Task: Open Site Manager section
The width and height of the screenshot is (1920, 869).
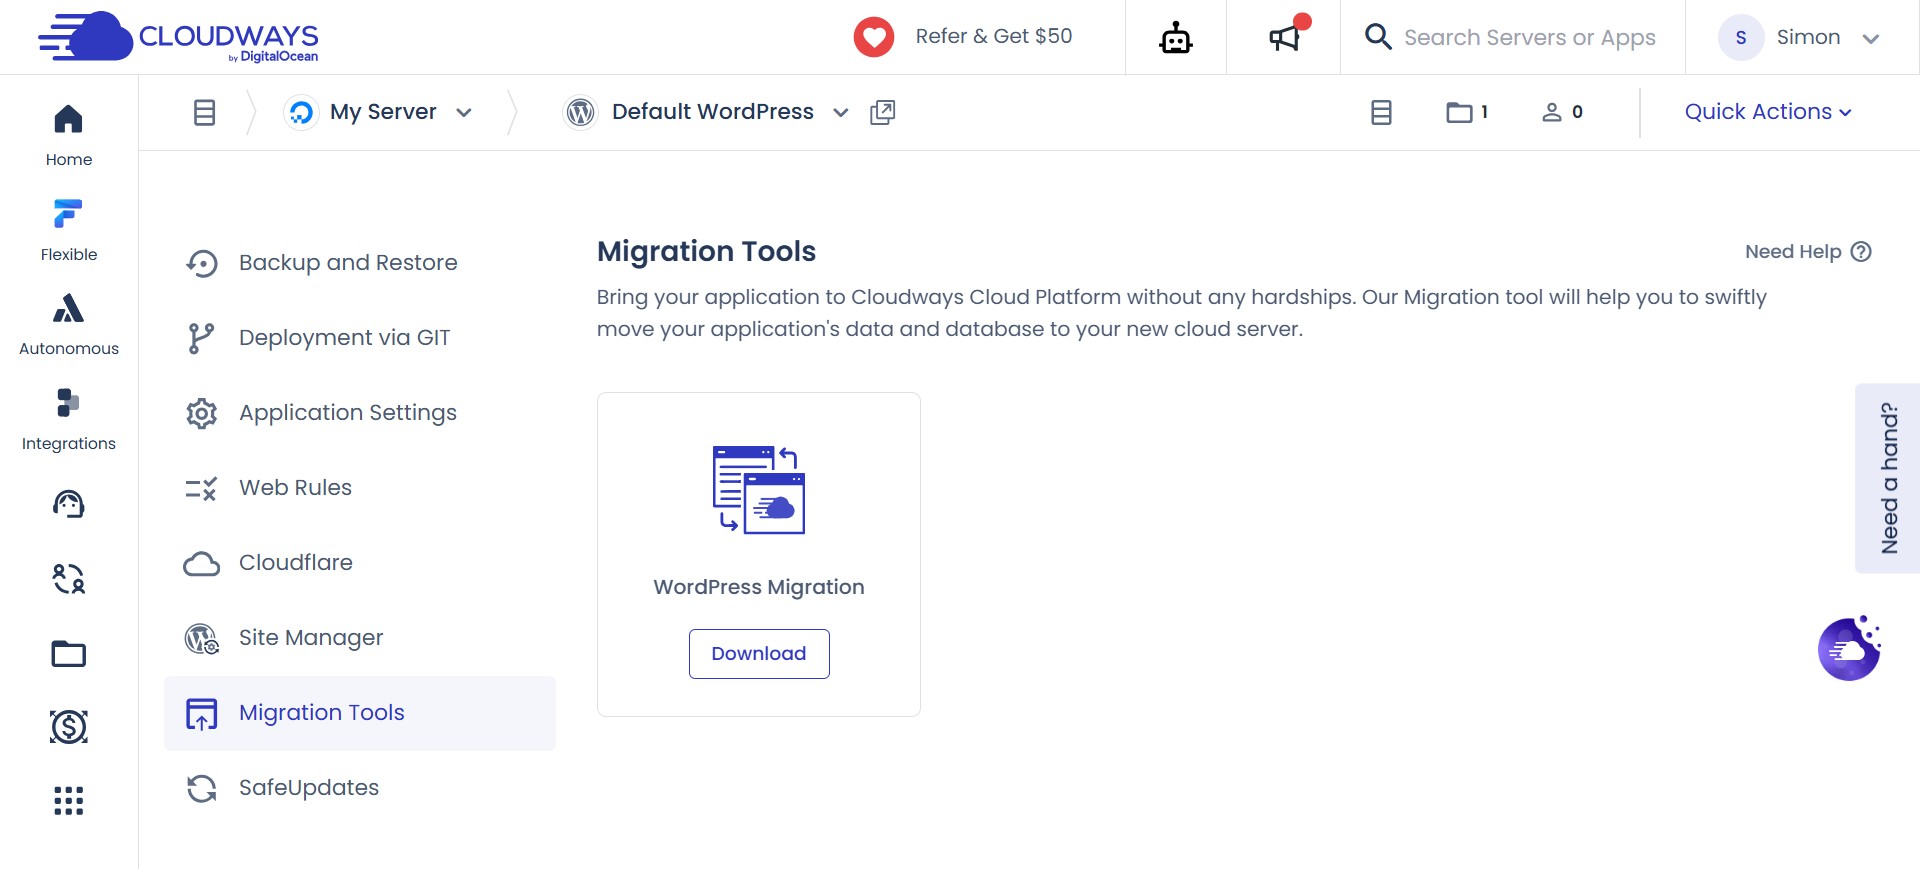Action: click(x=360, y=638)
